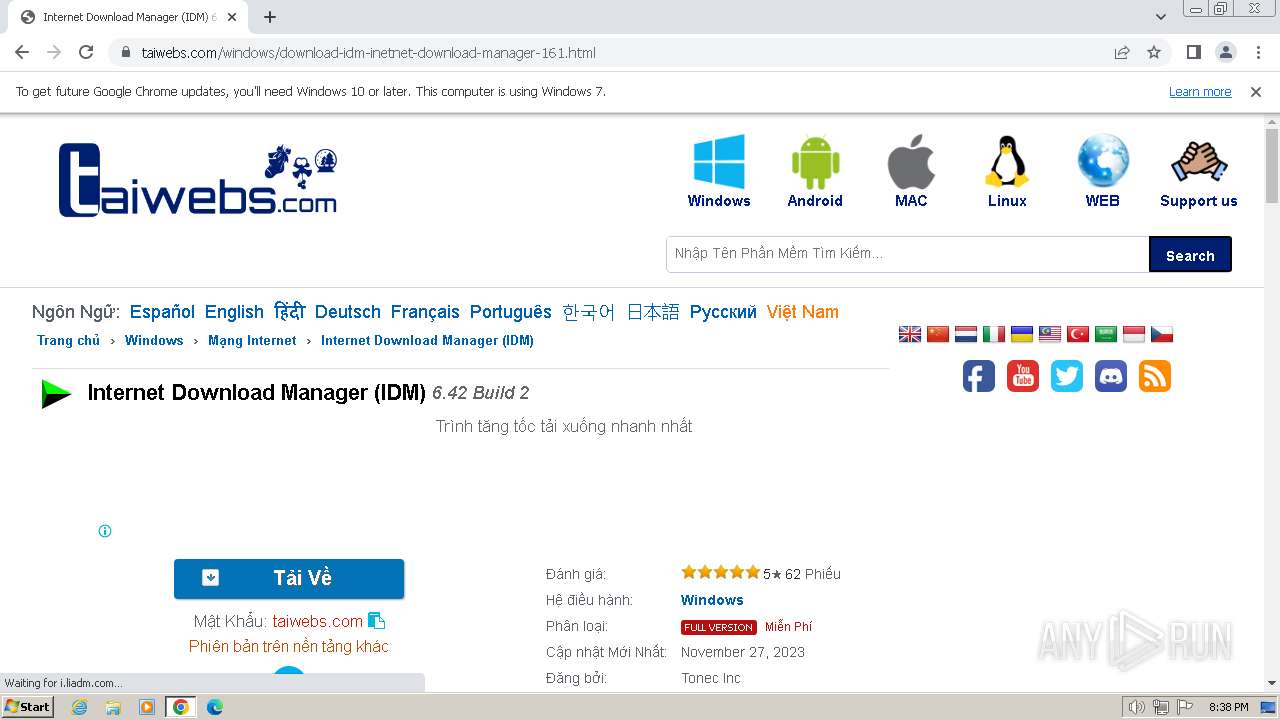Screen dimensions: 1280x720
Task: Expand the tab search dropdown arrow
Action: point(1161,17)
